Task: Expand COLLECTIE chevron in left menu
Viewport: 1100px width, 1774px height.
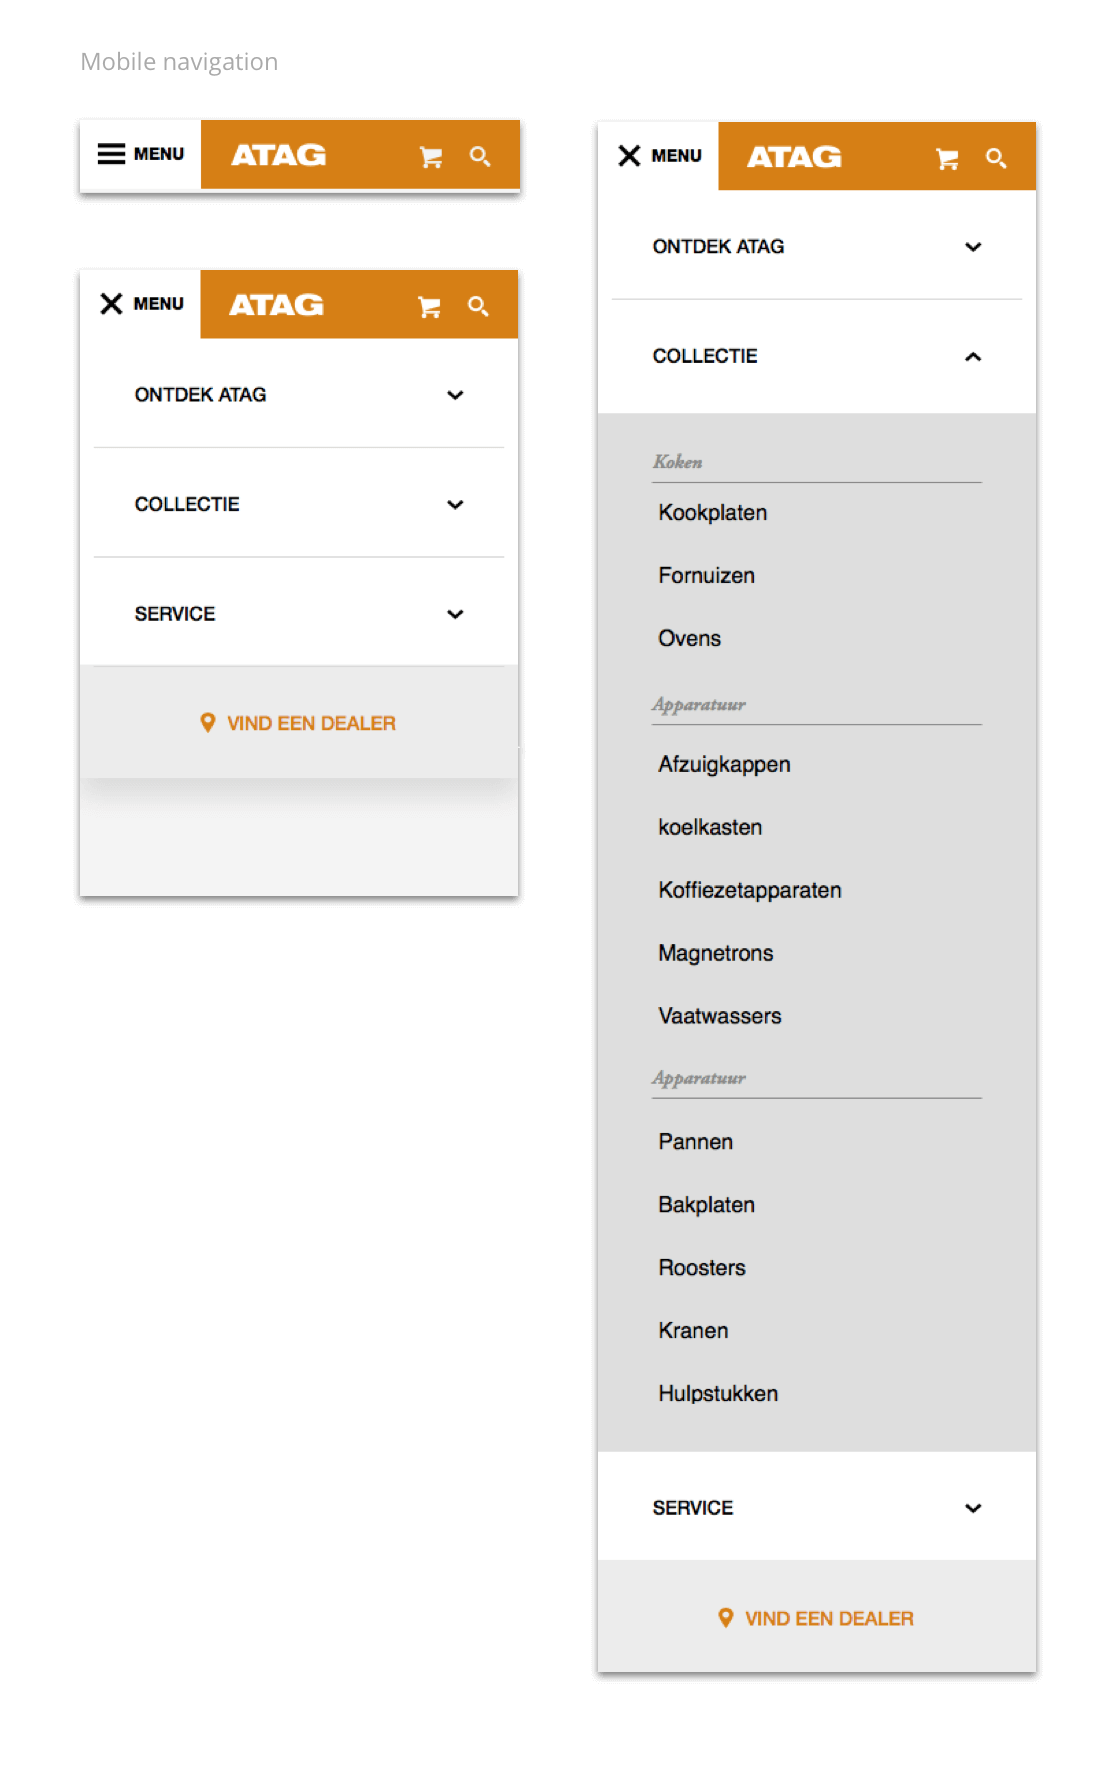Action: coord(455,505)
